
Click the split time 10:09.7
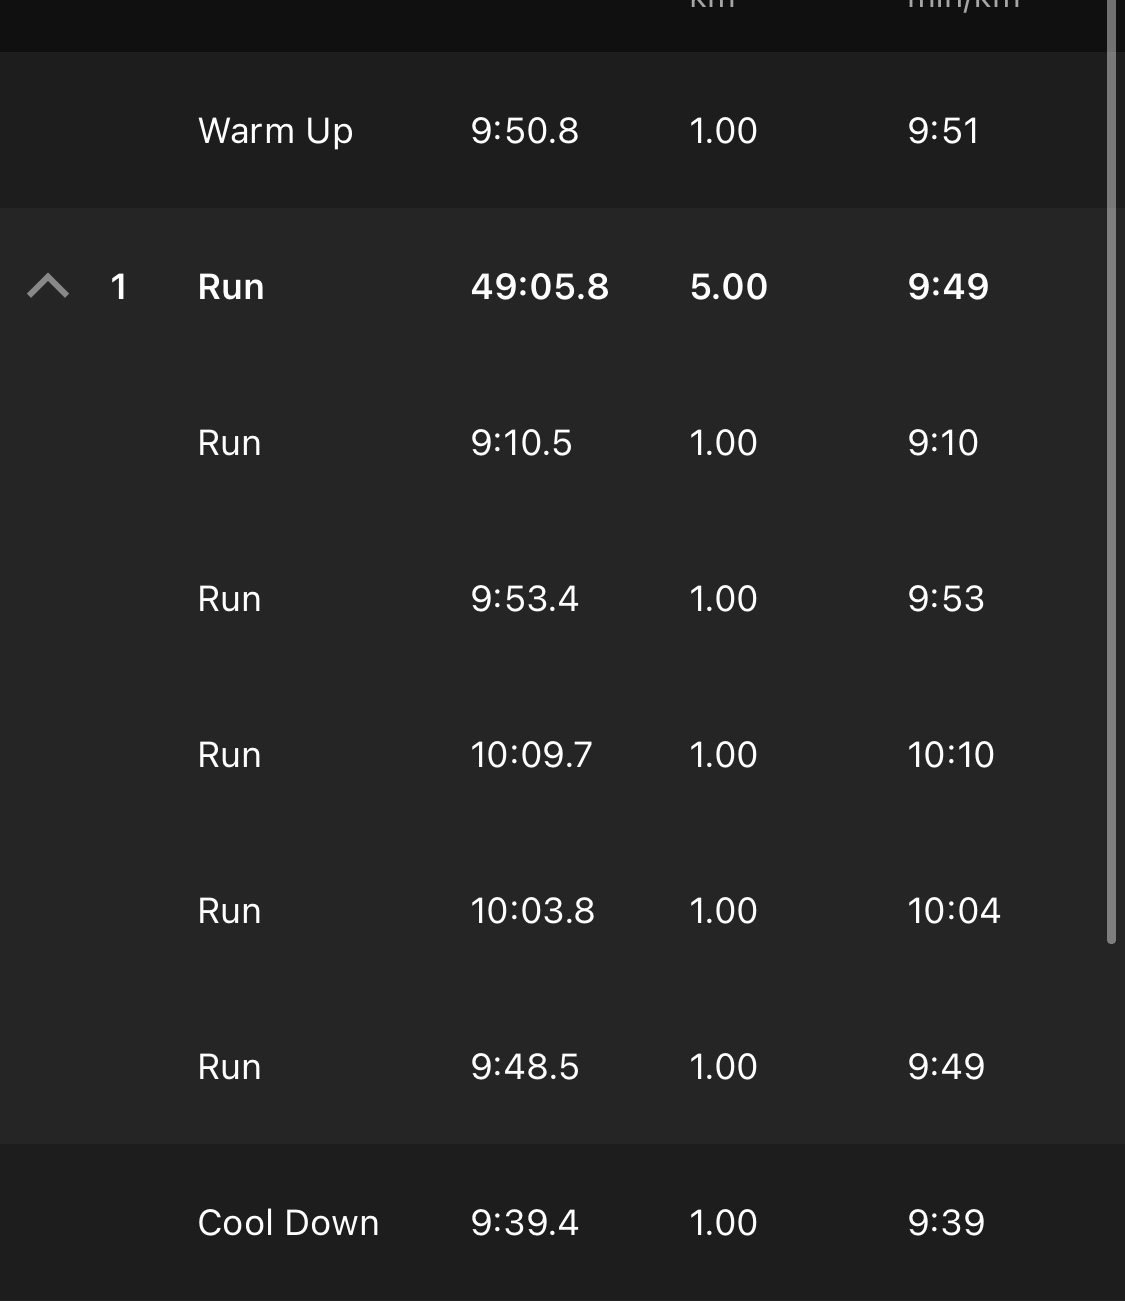[531, 755]
